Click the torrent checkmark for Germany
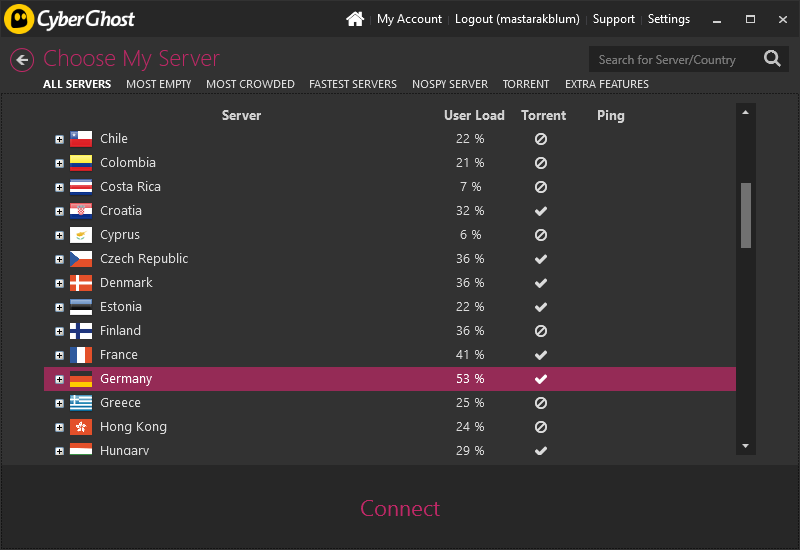 [x=541, y=379]
